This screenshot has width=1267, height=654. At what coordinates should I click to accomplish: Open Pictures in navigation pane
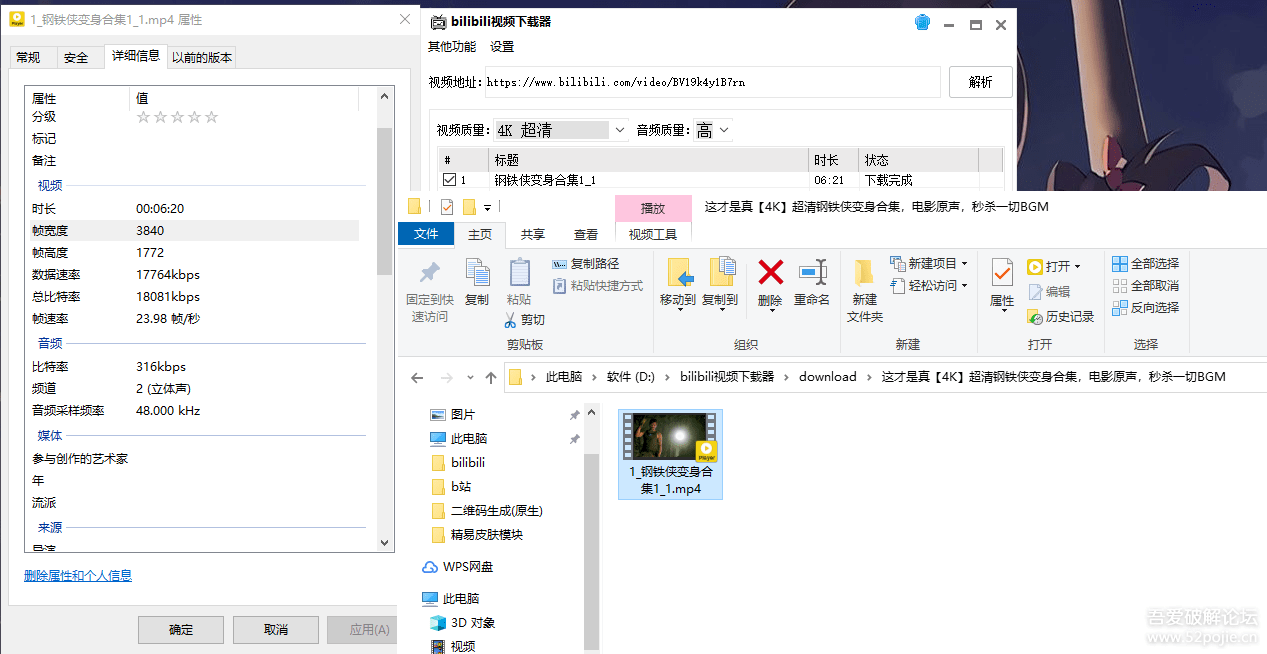453,415
